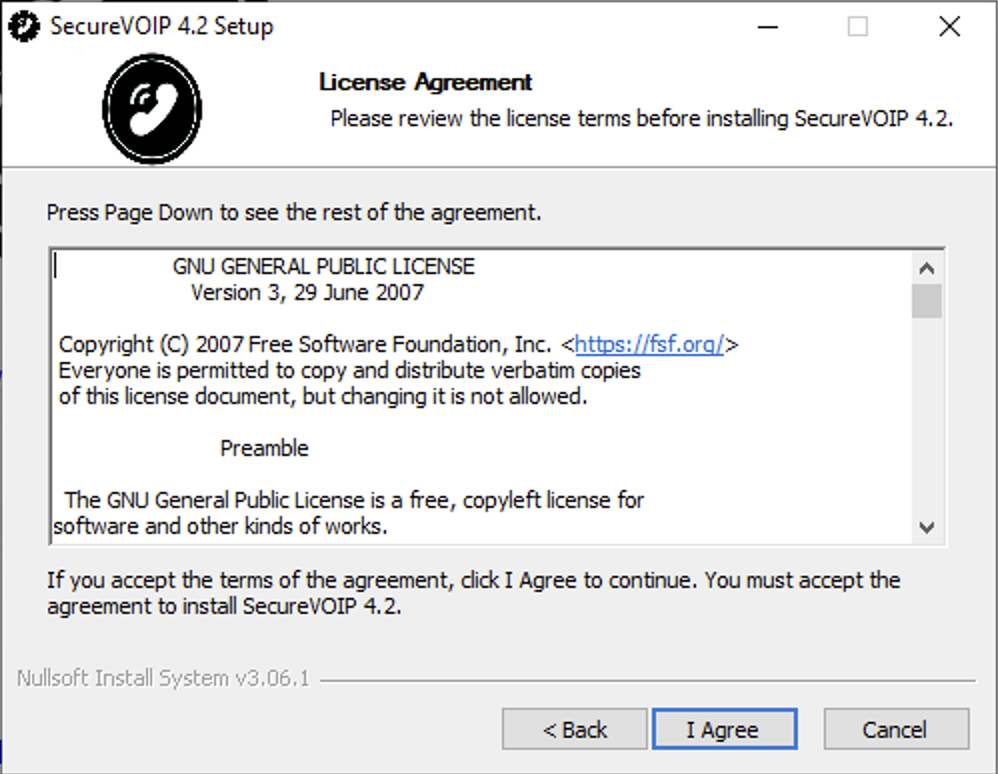This screenshot has width=998, height=774.
Task: Cancel the SecureVOIP setup
Action: (896, 729)
